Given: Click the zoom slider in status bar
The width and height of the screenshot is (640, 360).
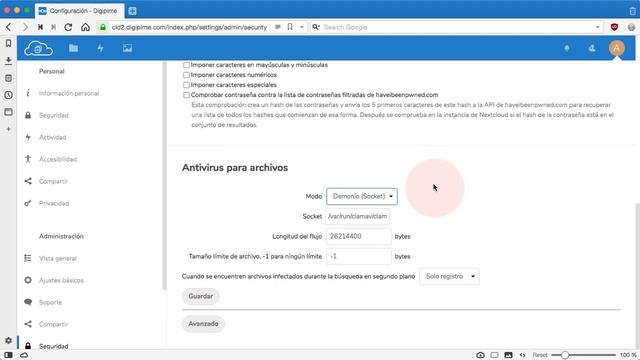Looking at the screenshot, I should (x=584, y=355).
